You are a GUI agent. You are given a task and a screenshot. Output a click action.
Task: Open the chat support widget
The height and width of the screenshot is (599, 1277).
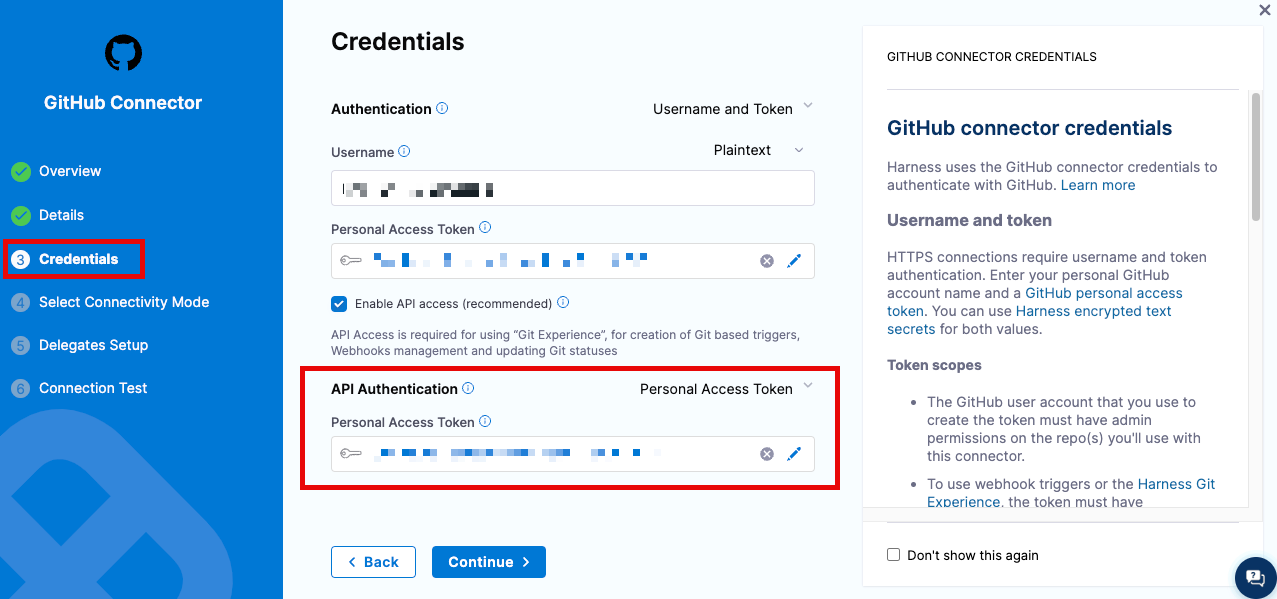pos(1255,577)
